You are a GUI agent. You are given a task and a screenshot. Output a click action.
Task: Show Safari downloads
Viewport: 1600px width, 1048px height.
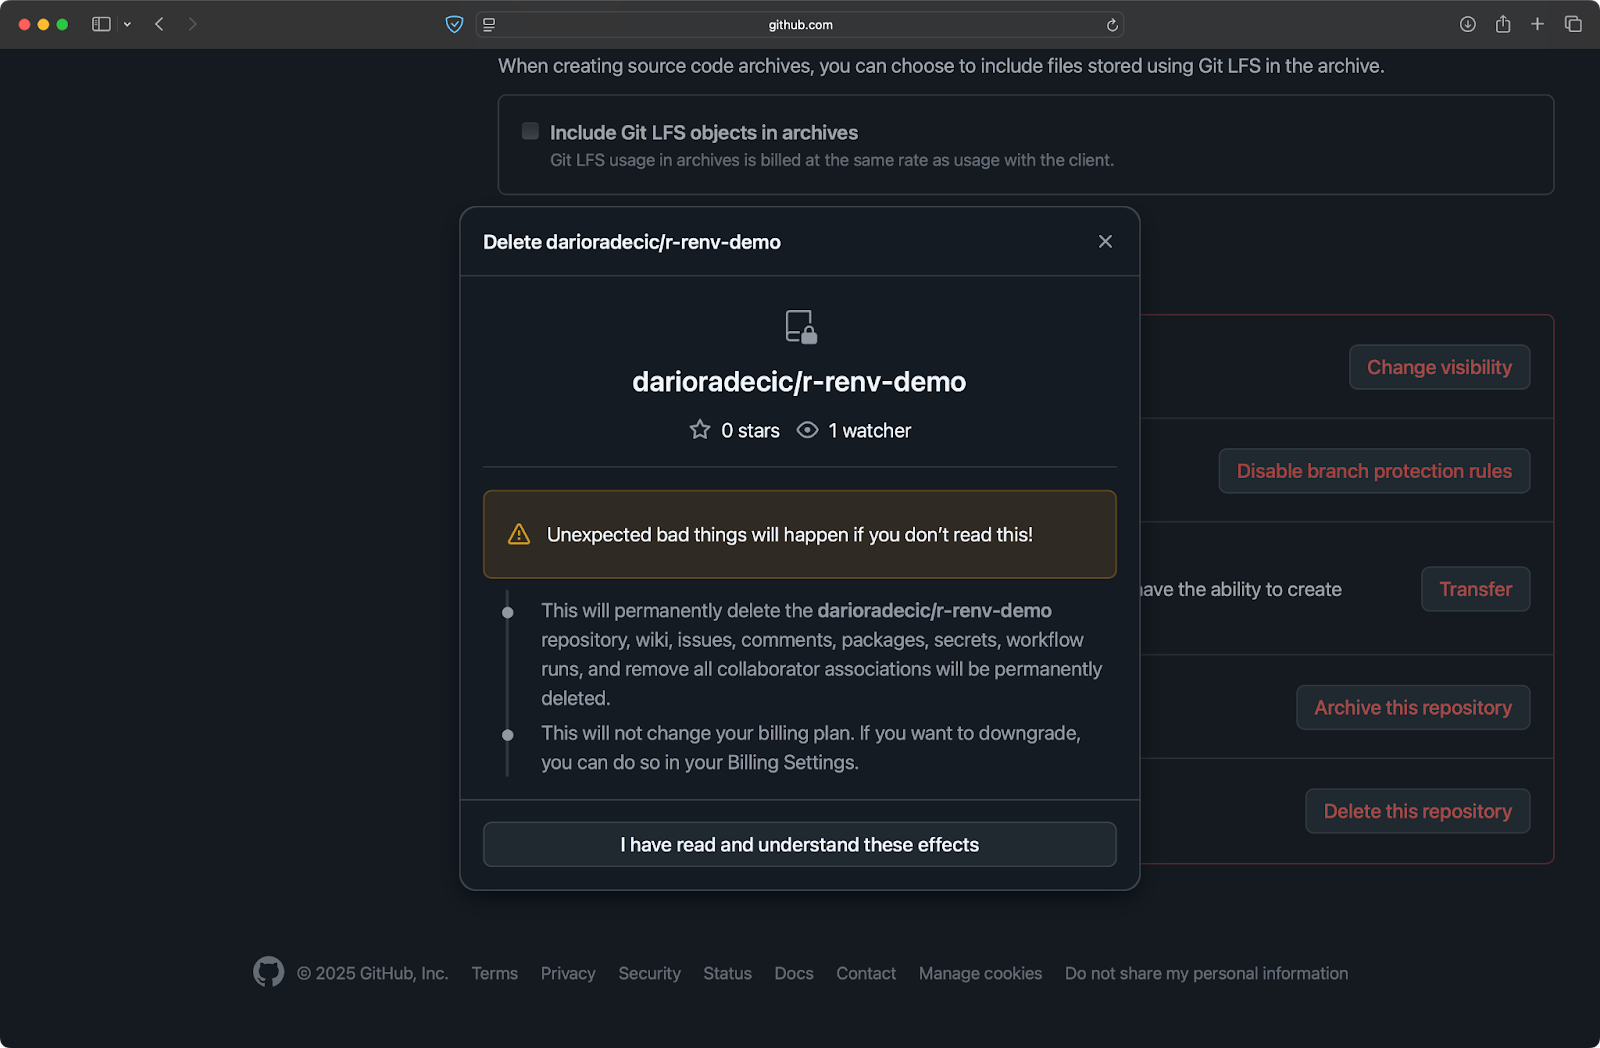click(x=1467, y=24)
